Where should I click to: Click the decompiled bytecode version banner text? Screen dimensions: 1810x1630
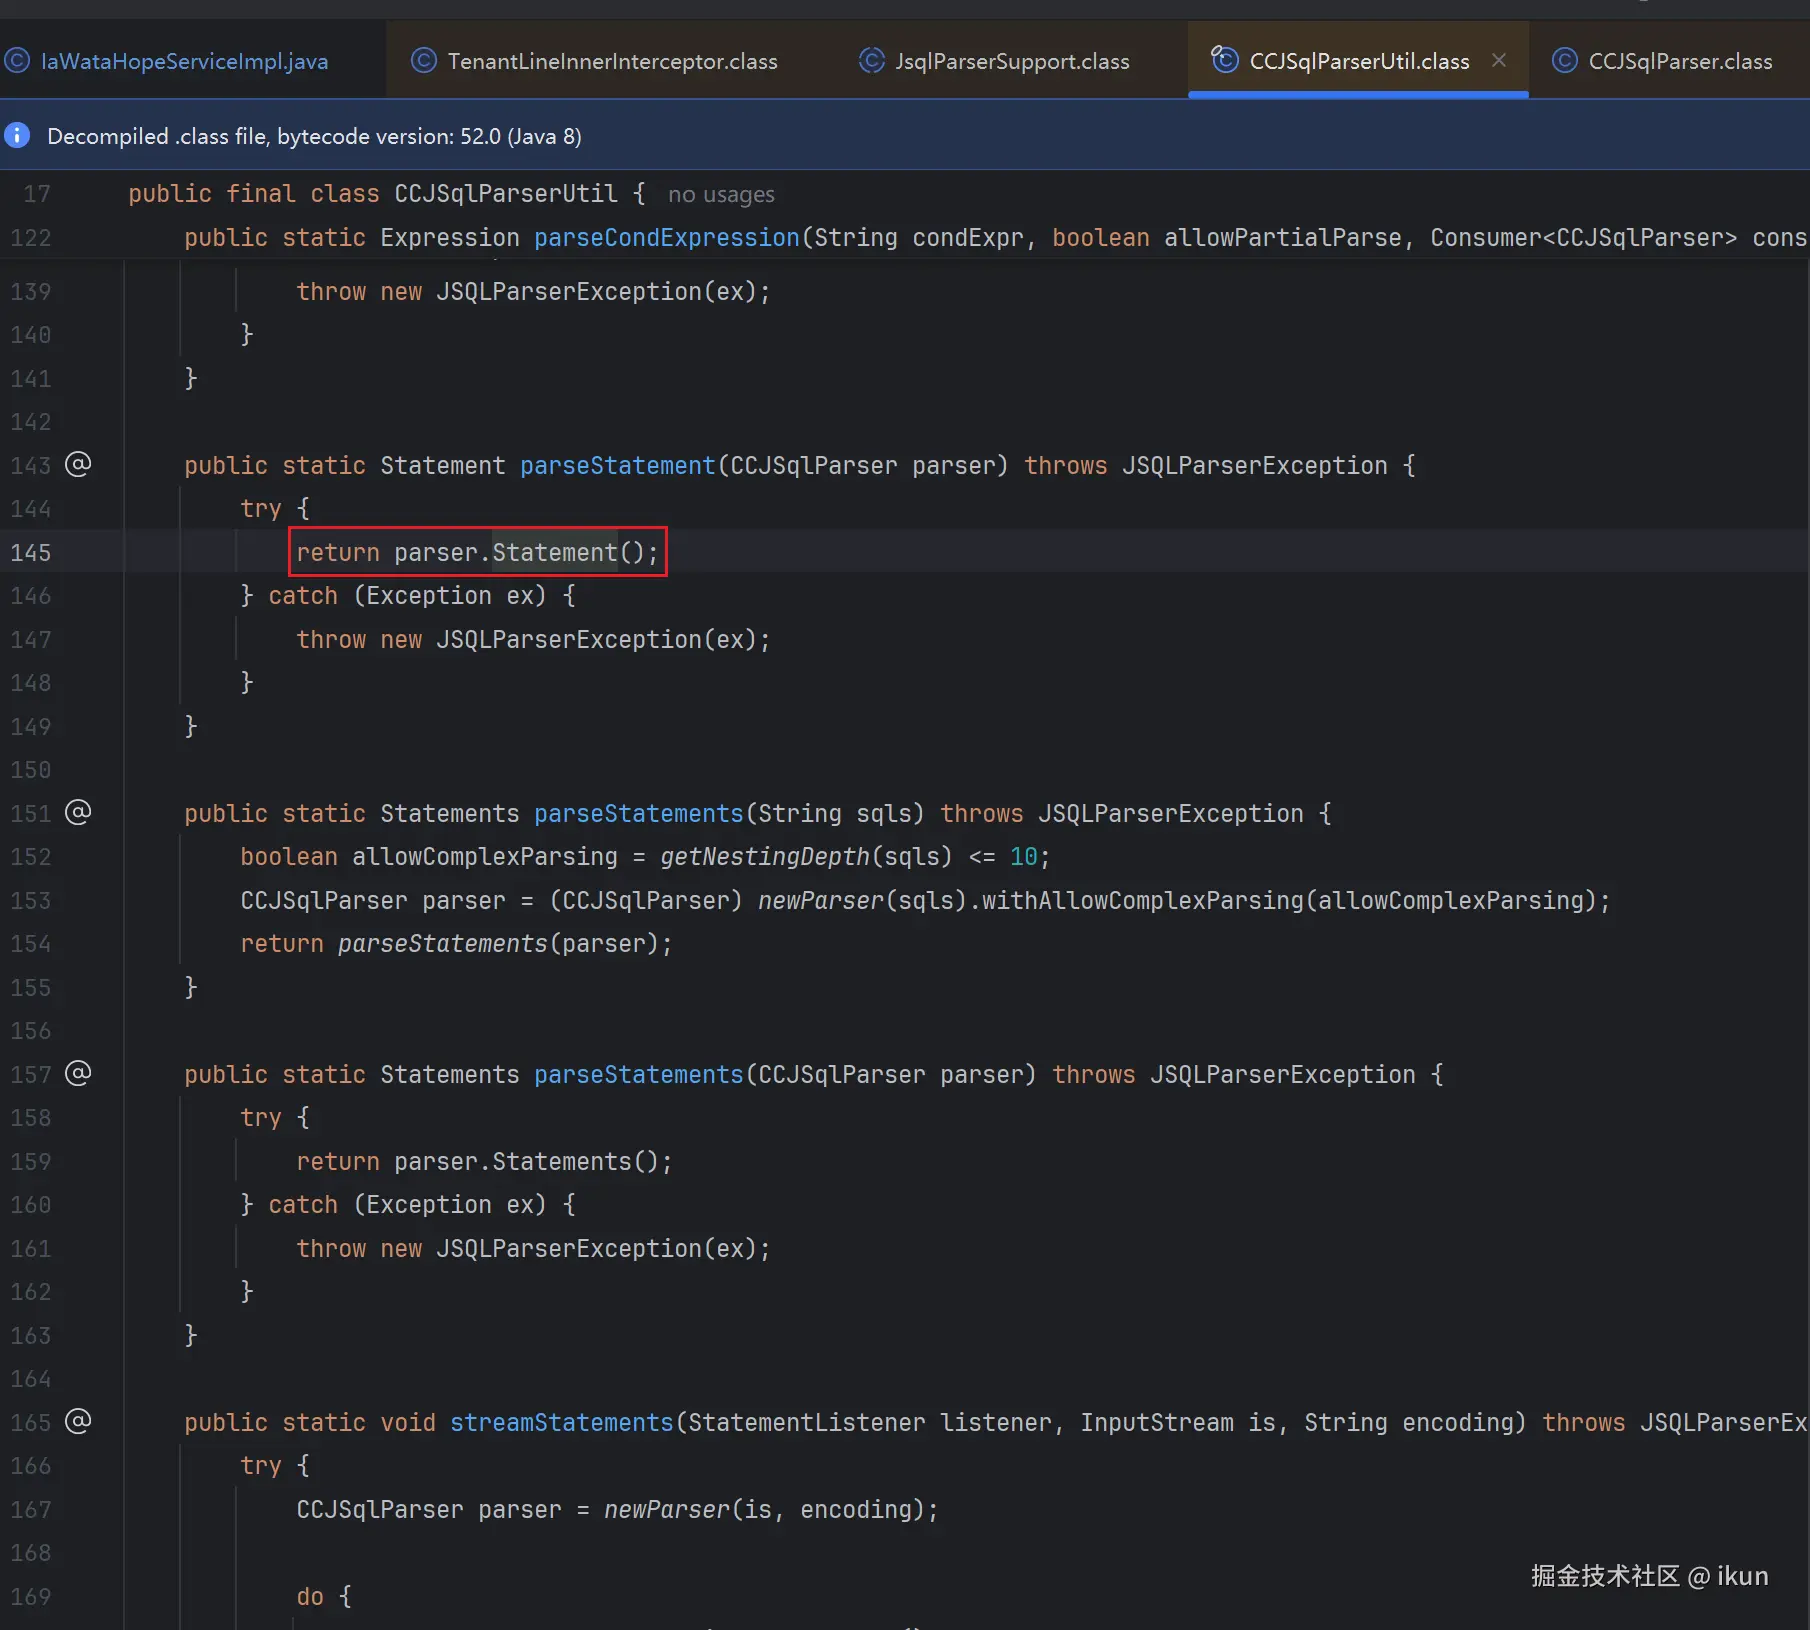314,136
